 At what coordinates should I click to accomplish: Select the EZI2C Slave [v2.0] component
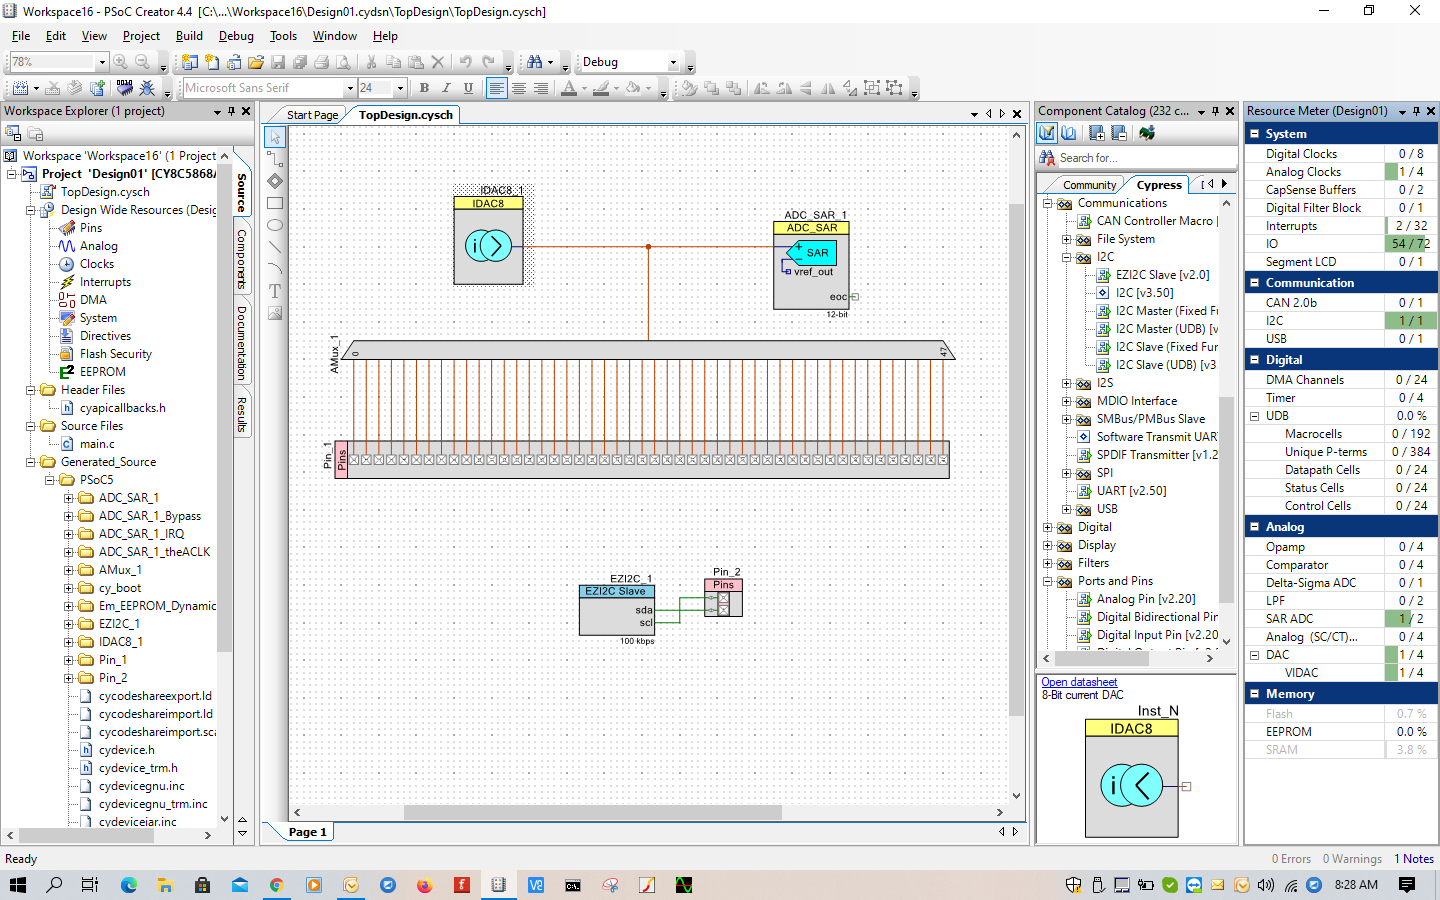(x=1162, y=275)
